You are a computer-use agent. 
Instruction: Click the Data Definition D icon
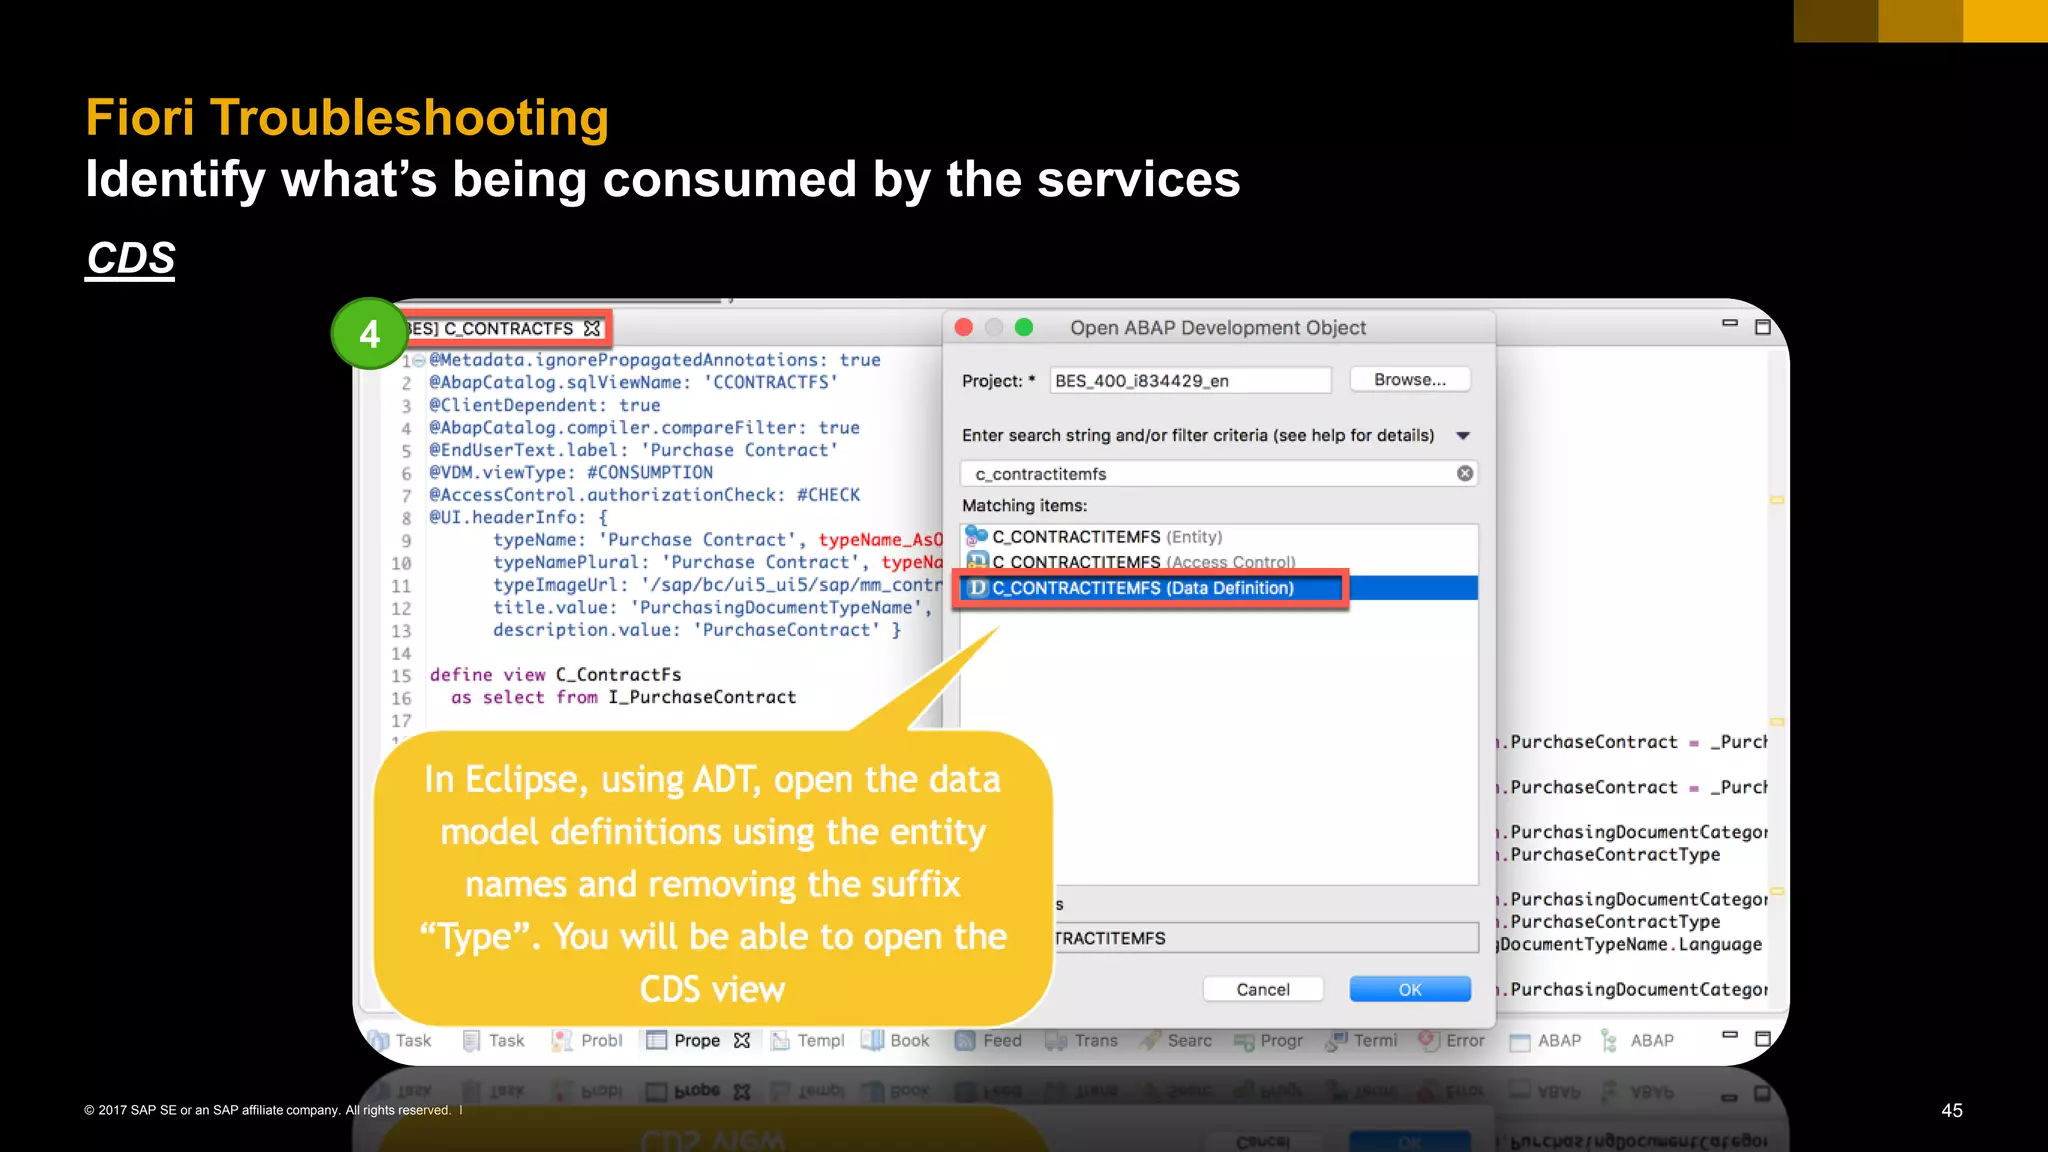pyautogui.click(x=978, y=588)
